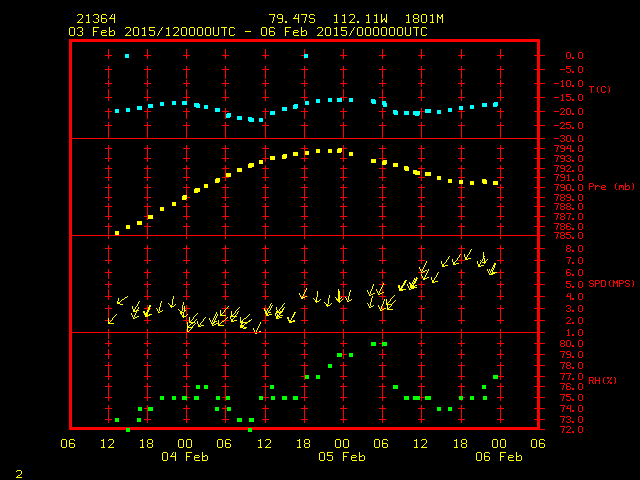
Task: Select the start date 03 Feb 2015/120000UTC
Action: tap(150, 31)
